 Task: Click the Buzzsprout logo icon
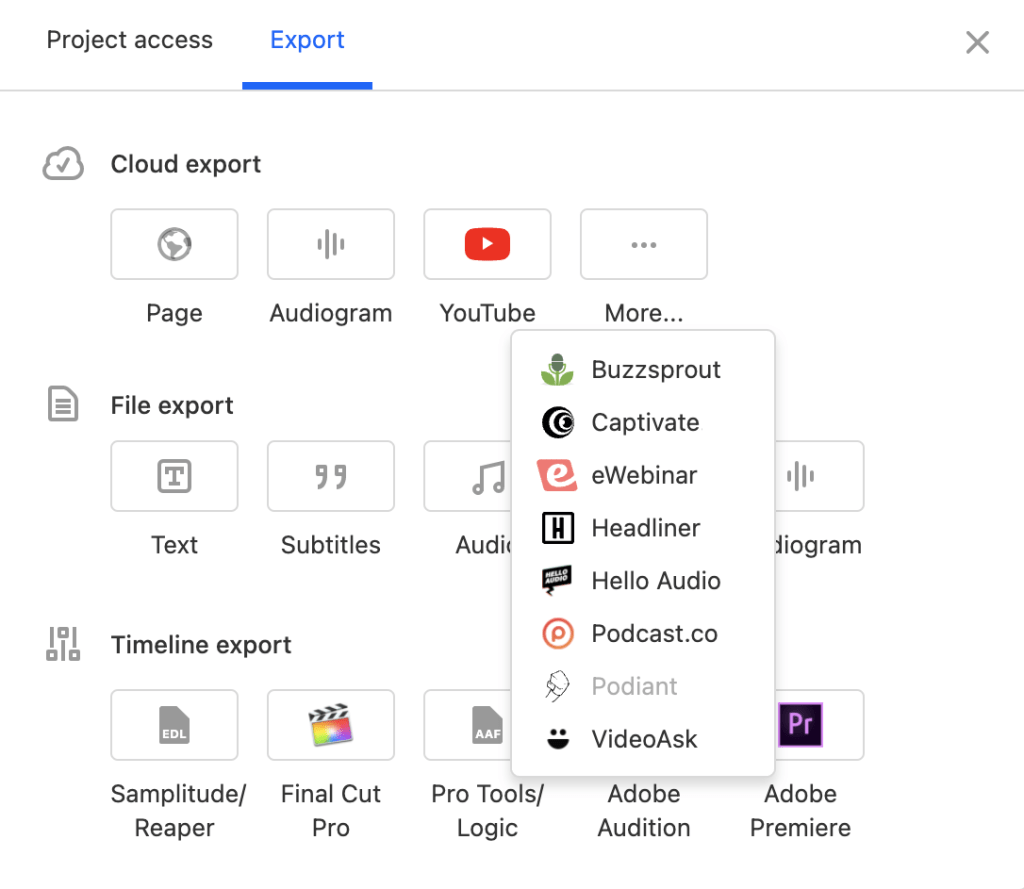pyautogui.click(x=557, y=370)
